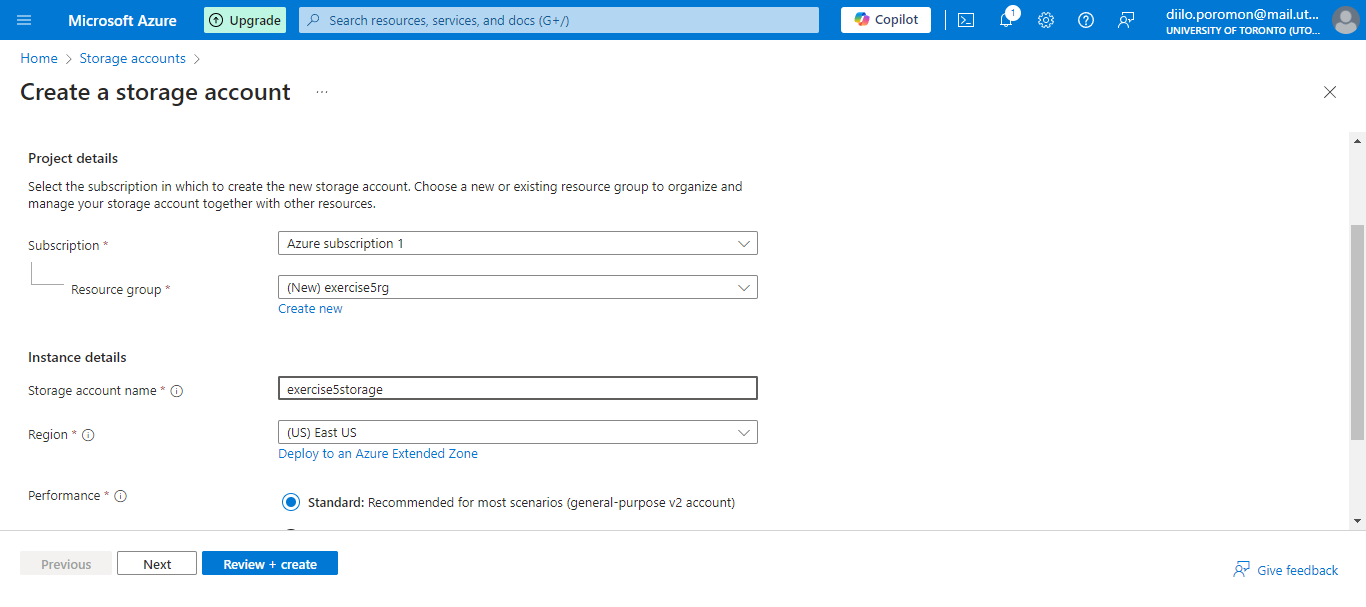Click the info icon next to Region
The height and width of the screenshot is (607, 1366).
tap(88, 435)
